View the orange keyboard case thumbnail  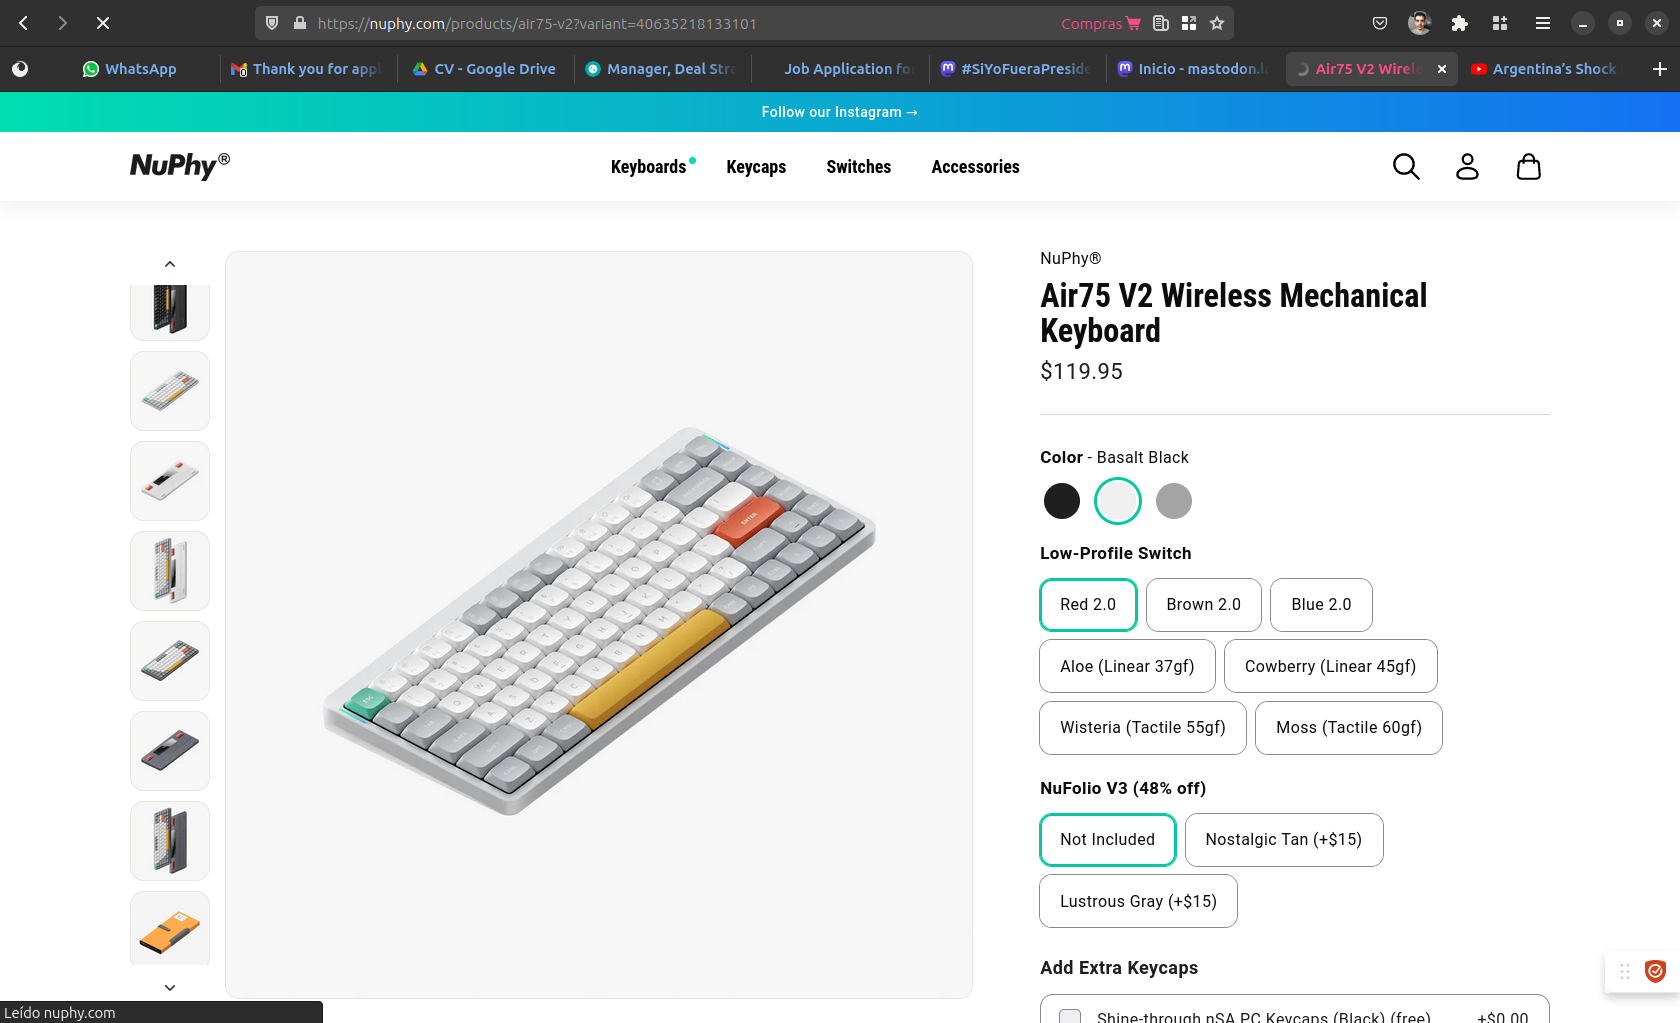(170, 930)
